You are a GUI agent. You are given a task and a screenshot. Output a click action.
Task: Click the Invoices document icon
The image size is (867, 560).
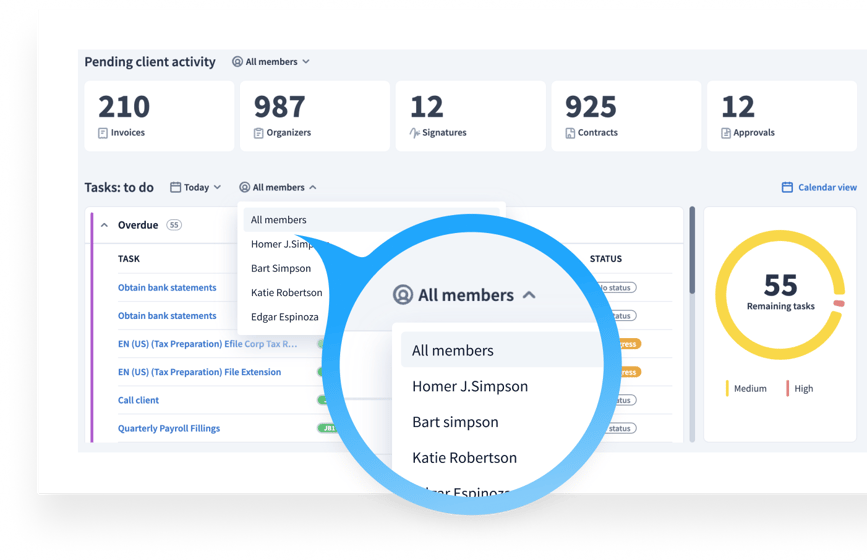point(103,133)
